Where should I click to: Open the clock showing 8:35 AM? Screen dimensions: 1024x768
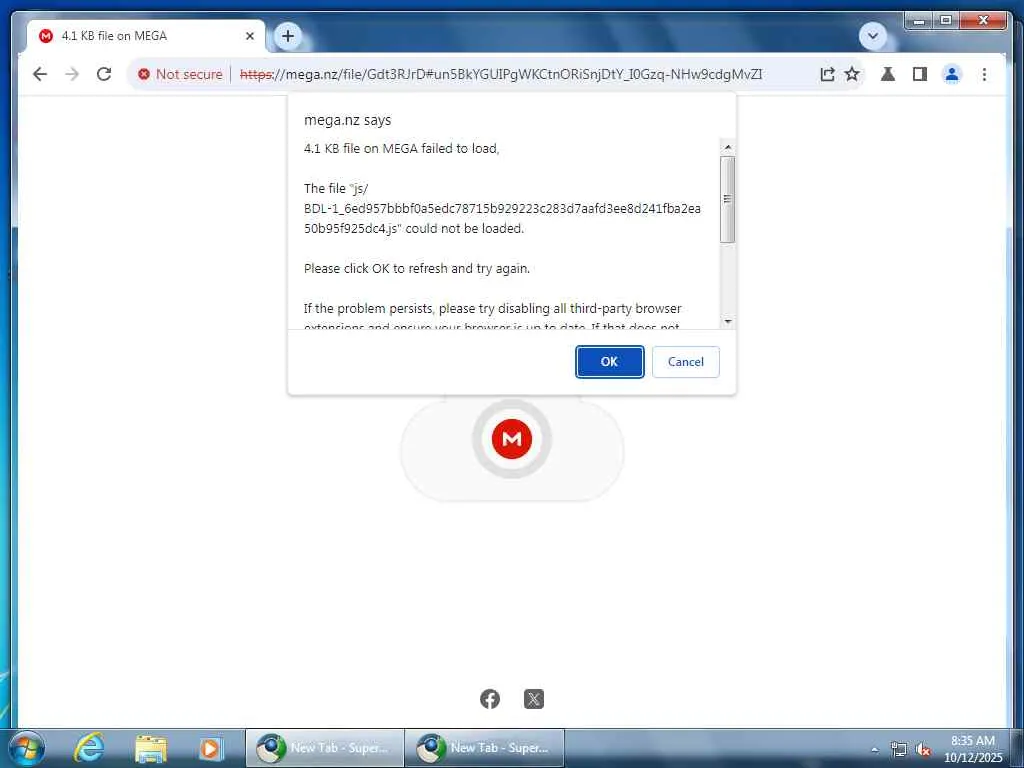973,748
